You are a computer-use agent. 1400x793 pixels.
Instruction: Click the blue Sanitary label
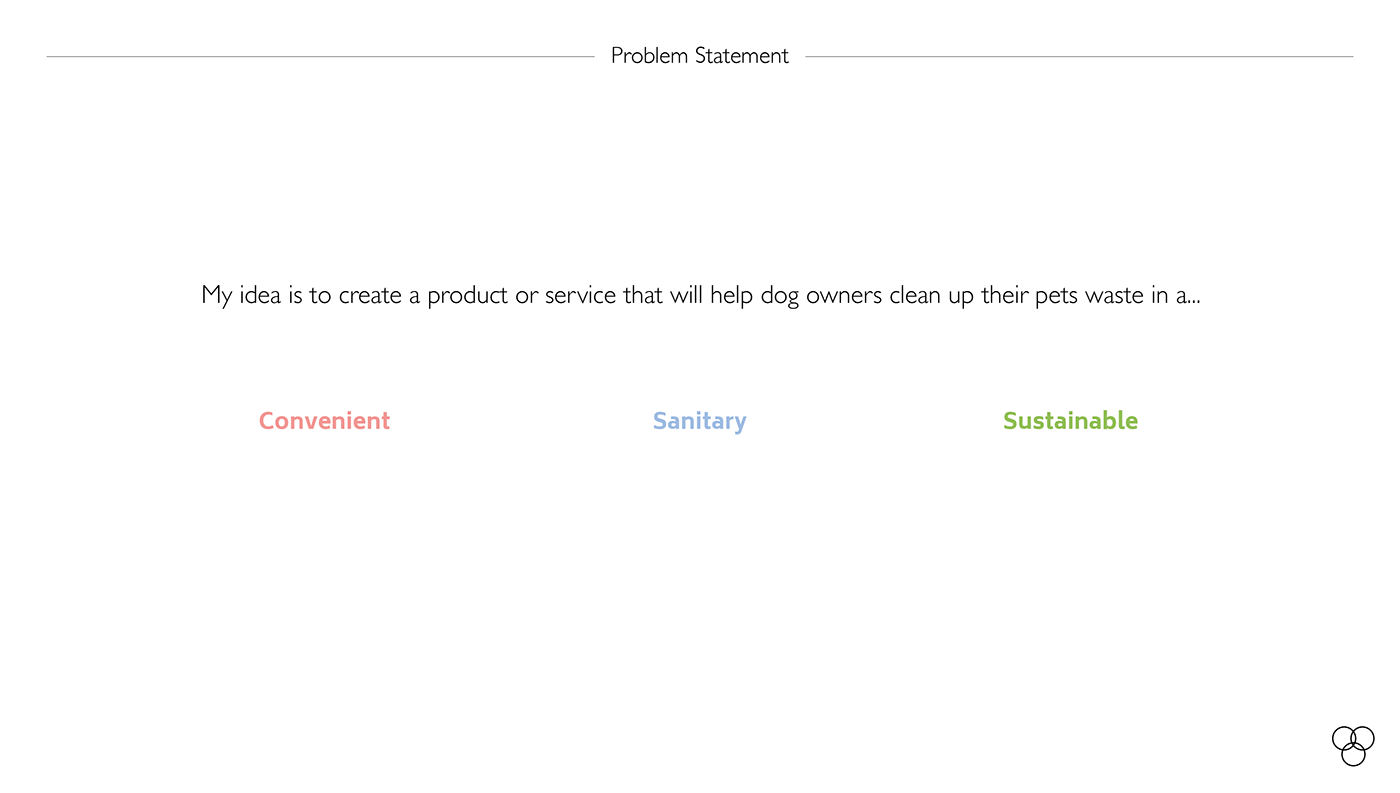pyautogui.click(x=699, y=421)
